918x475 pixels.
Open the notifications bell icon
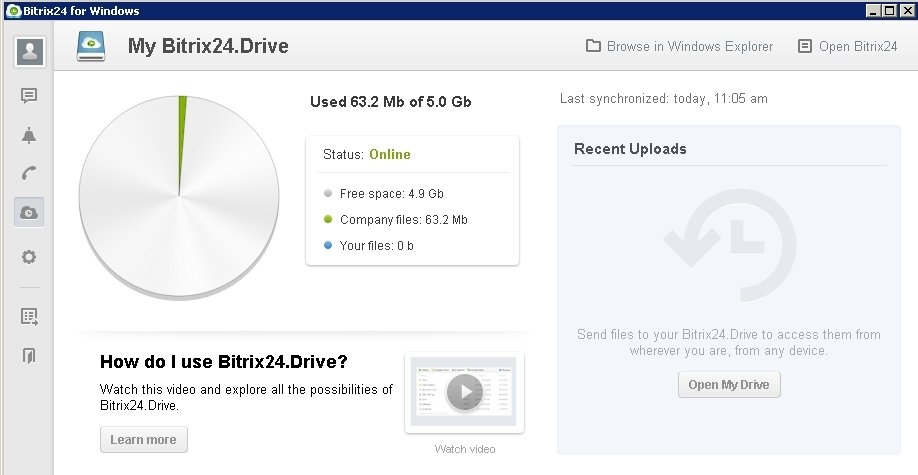coord(29,135)
